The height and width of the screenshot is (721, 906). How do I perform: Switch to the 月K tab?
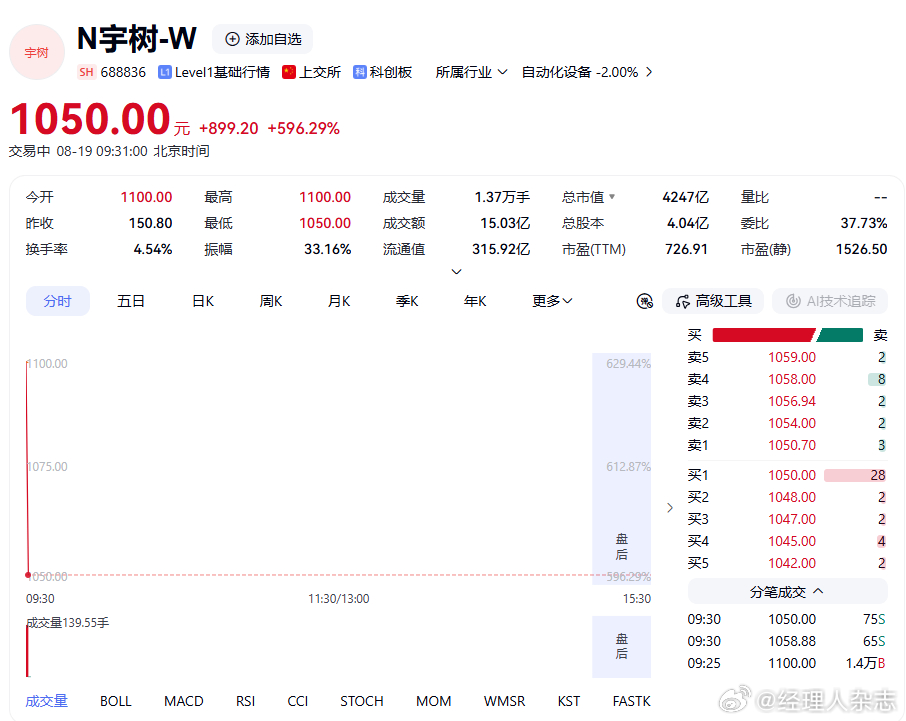click(x=339, y=301)
